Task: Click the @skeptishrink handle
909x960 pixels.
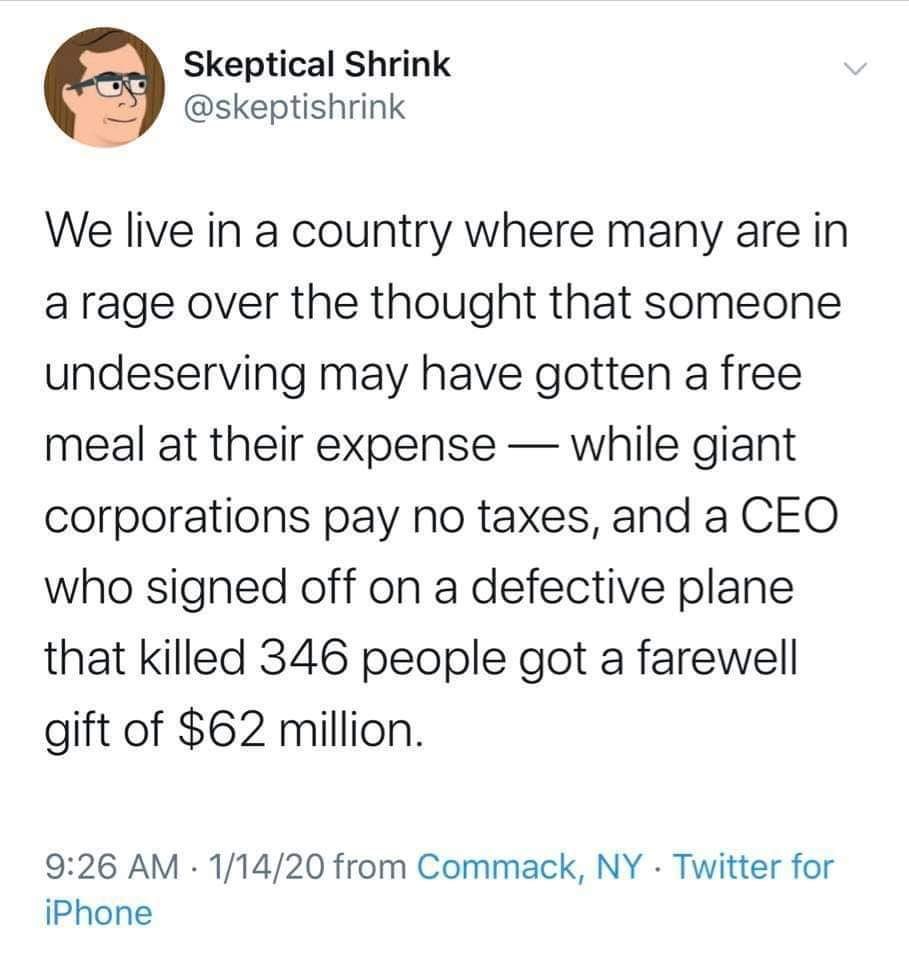Action: 295,107
